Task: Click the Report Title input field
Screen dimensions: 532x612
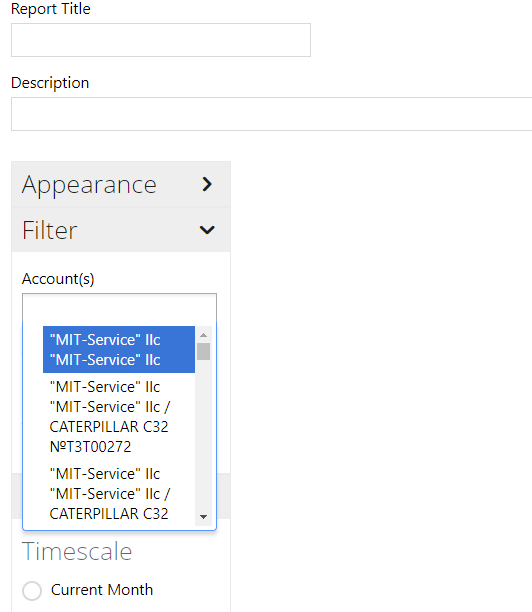Action: coord(161,40)
